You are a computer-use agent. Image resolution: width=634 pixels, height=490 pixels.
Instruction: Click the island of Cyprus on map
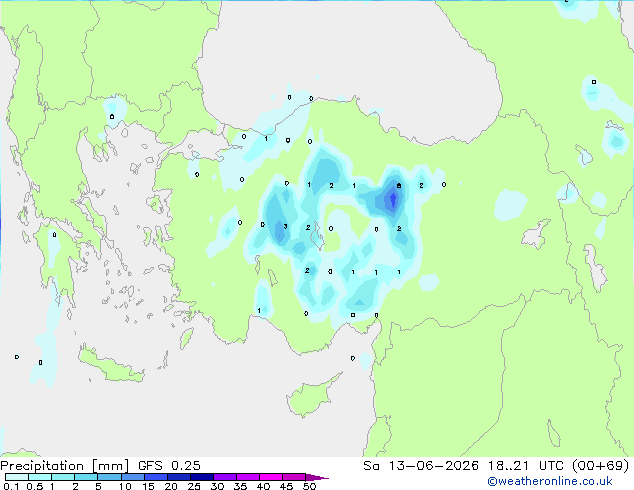point(313,396)
